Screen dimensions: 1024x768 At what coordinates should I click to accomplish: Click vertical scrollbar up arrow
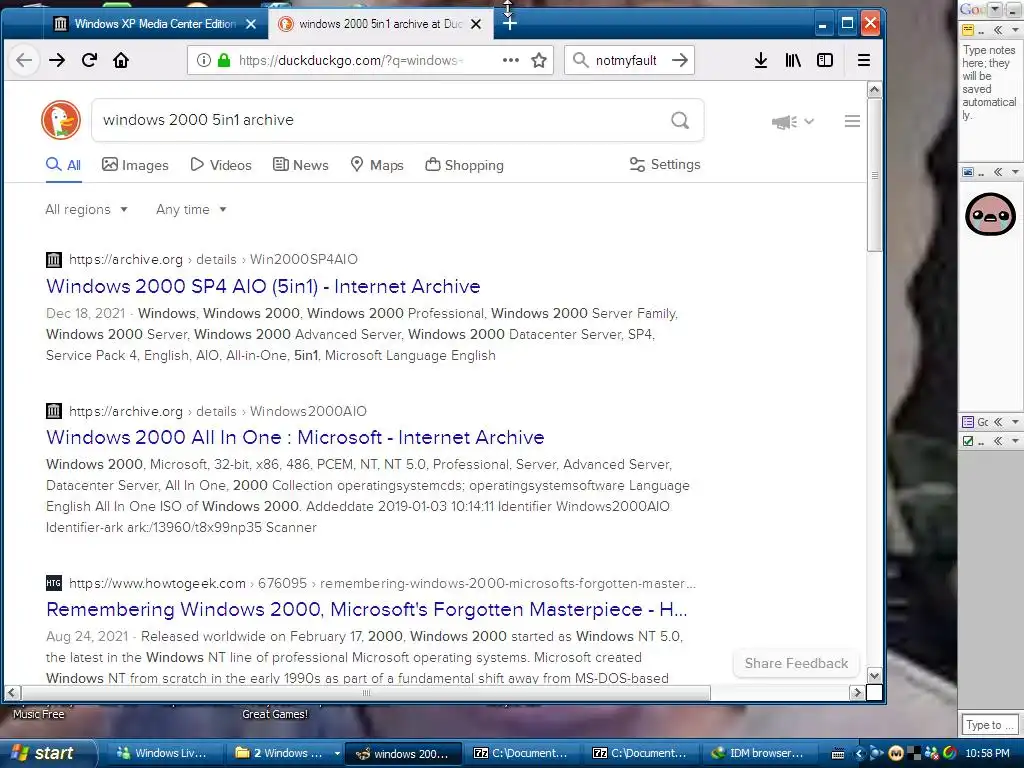[874, 89]
